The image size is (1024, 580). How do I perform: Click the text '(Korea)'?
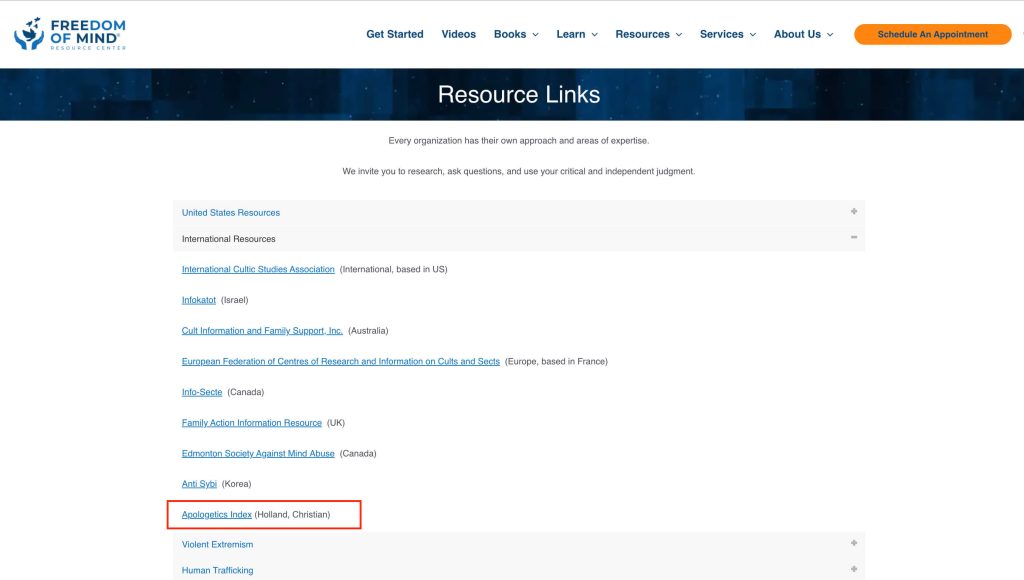[236, 484]
